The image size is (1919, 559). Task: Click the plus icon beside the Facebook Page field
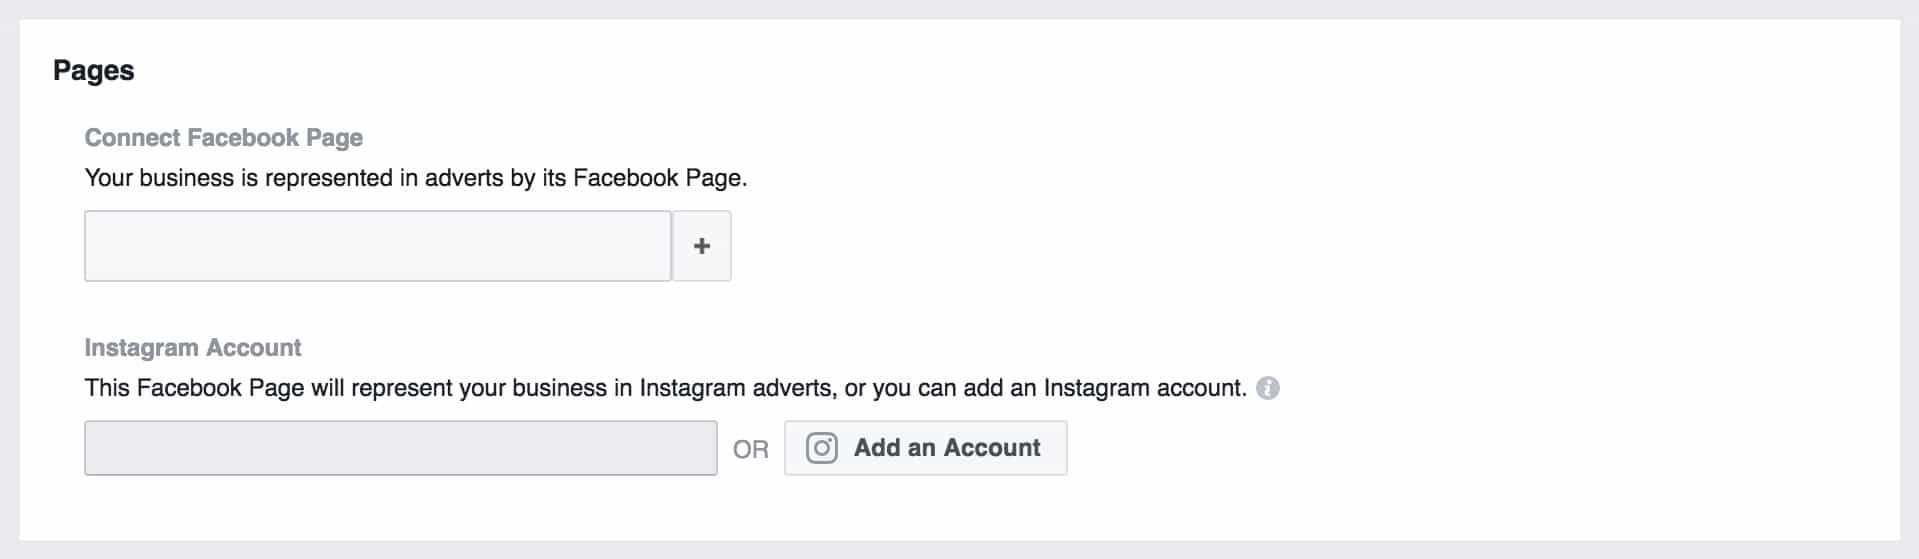point(702,246)
